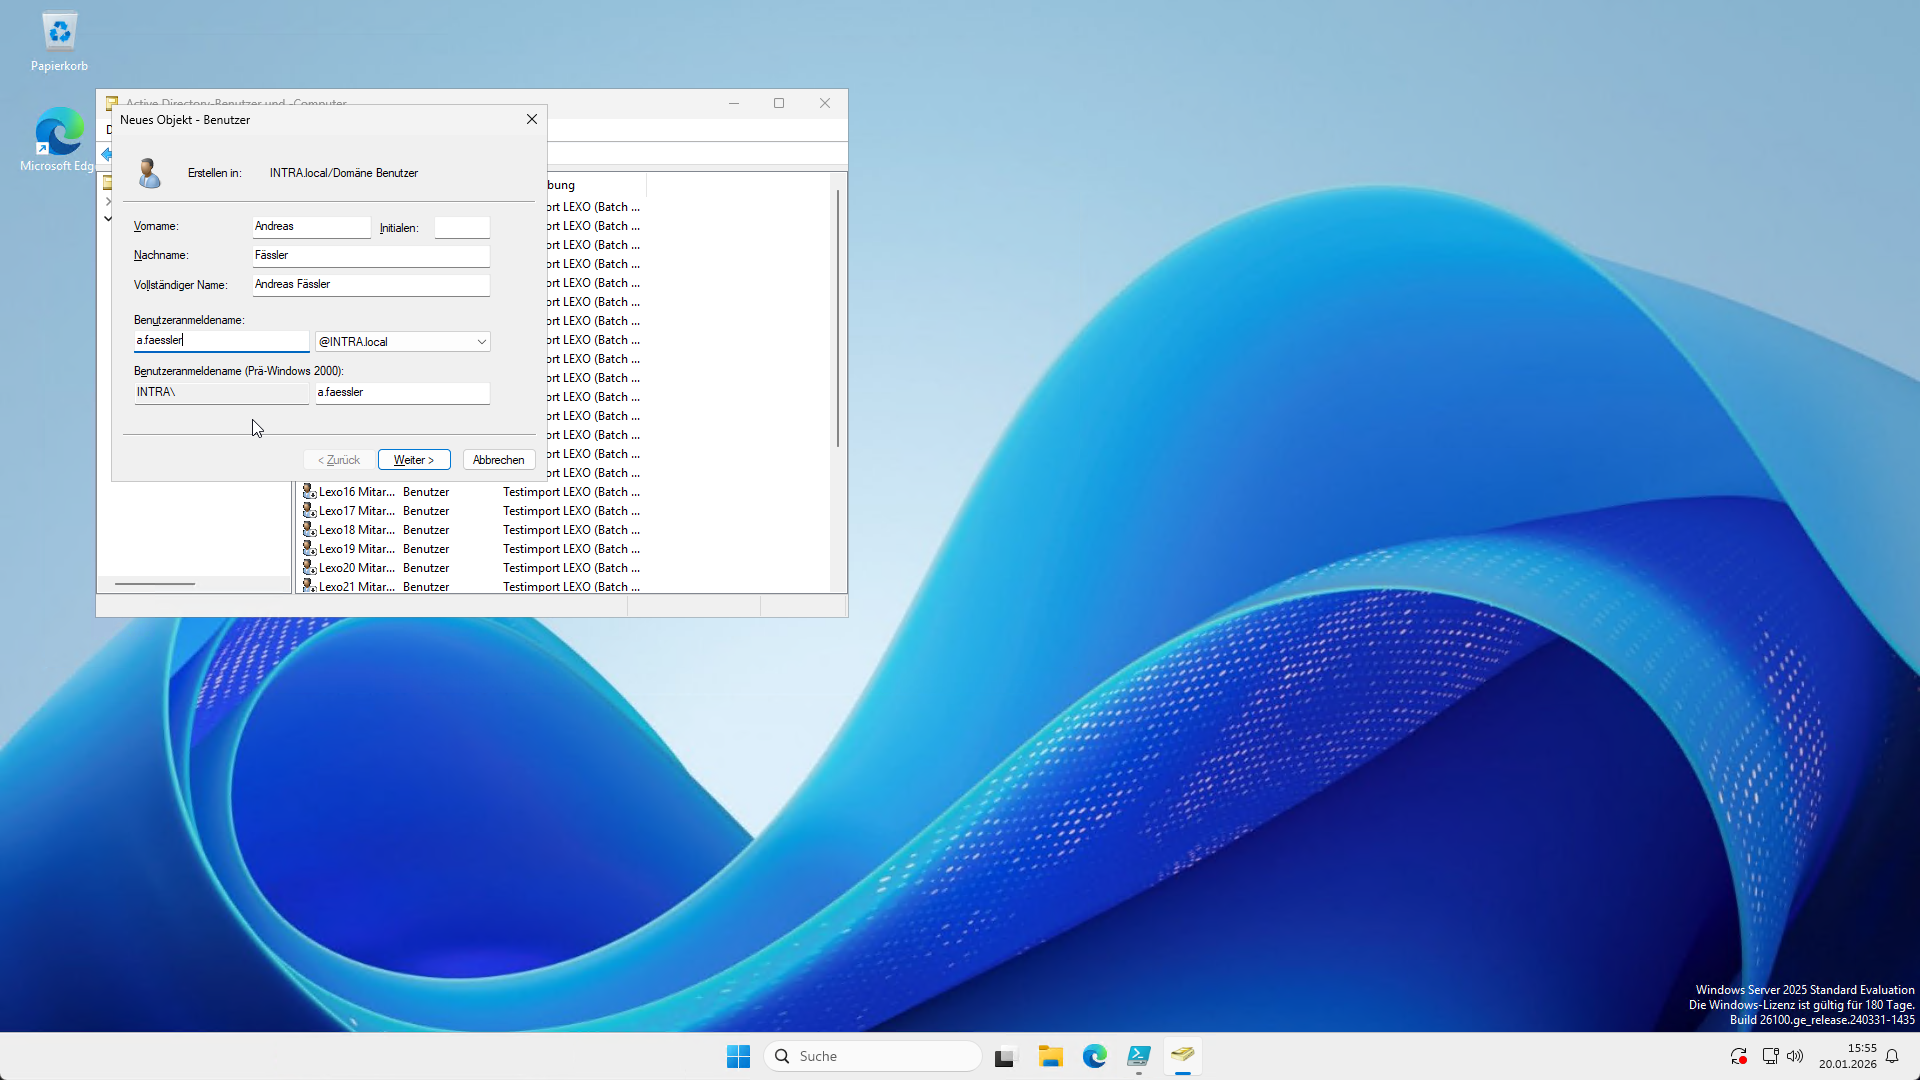This screenshot has height=1080, width=1920.
Task: Click the user list vertical scrollbar
Action: (x=838, y=320)
